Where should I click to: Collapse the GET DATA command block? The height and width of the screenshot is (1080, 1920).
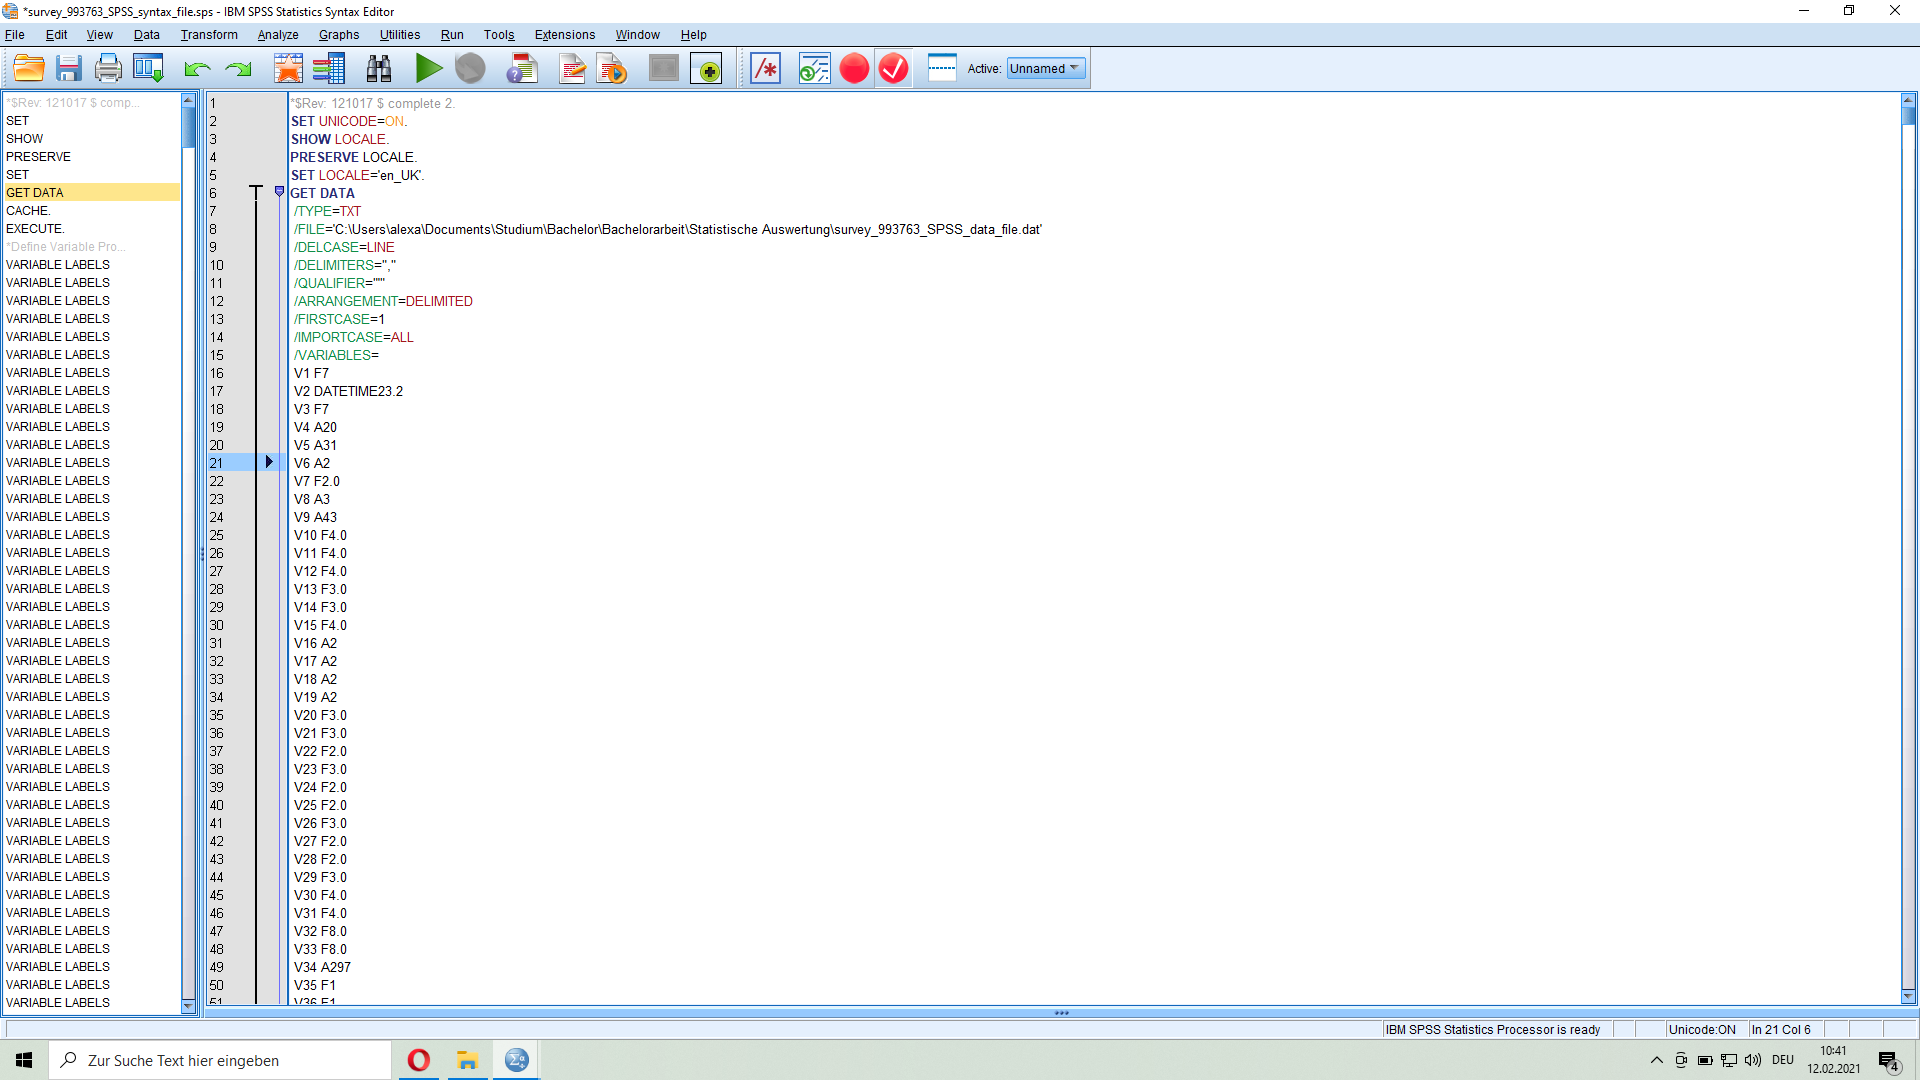coord(279,192)
